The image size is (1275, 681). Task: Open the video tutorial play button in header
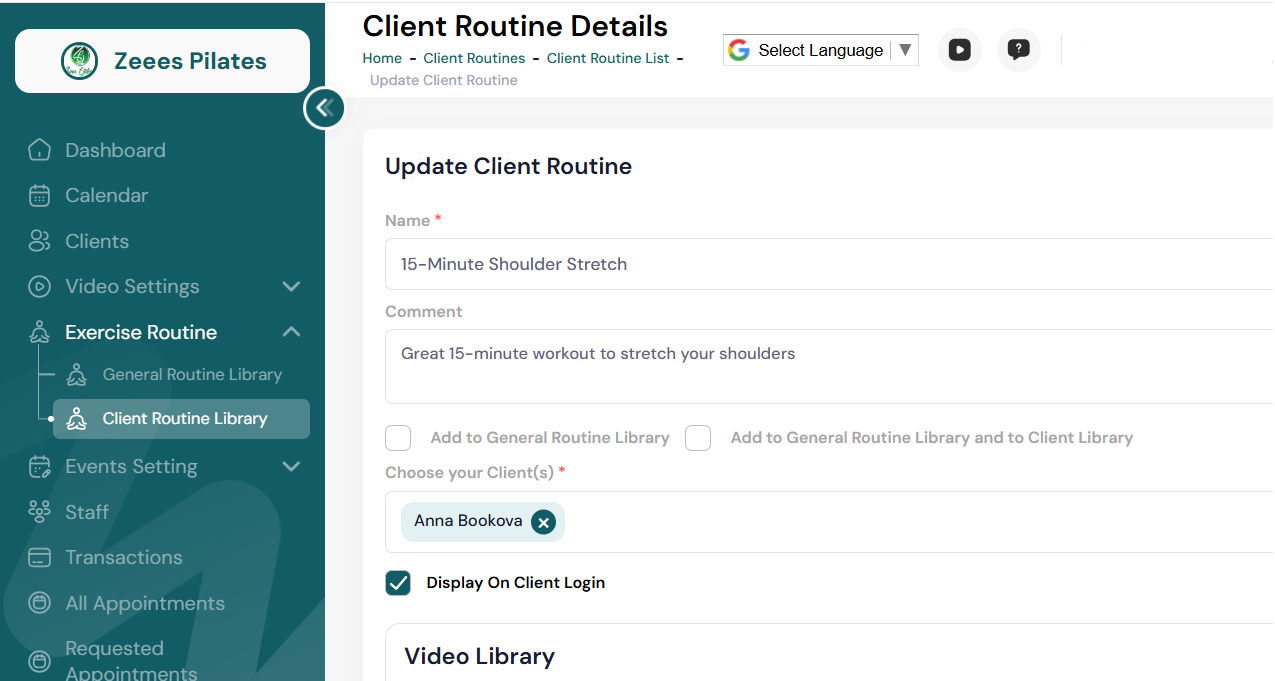click(x=960, y=50)
